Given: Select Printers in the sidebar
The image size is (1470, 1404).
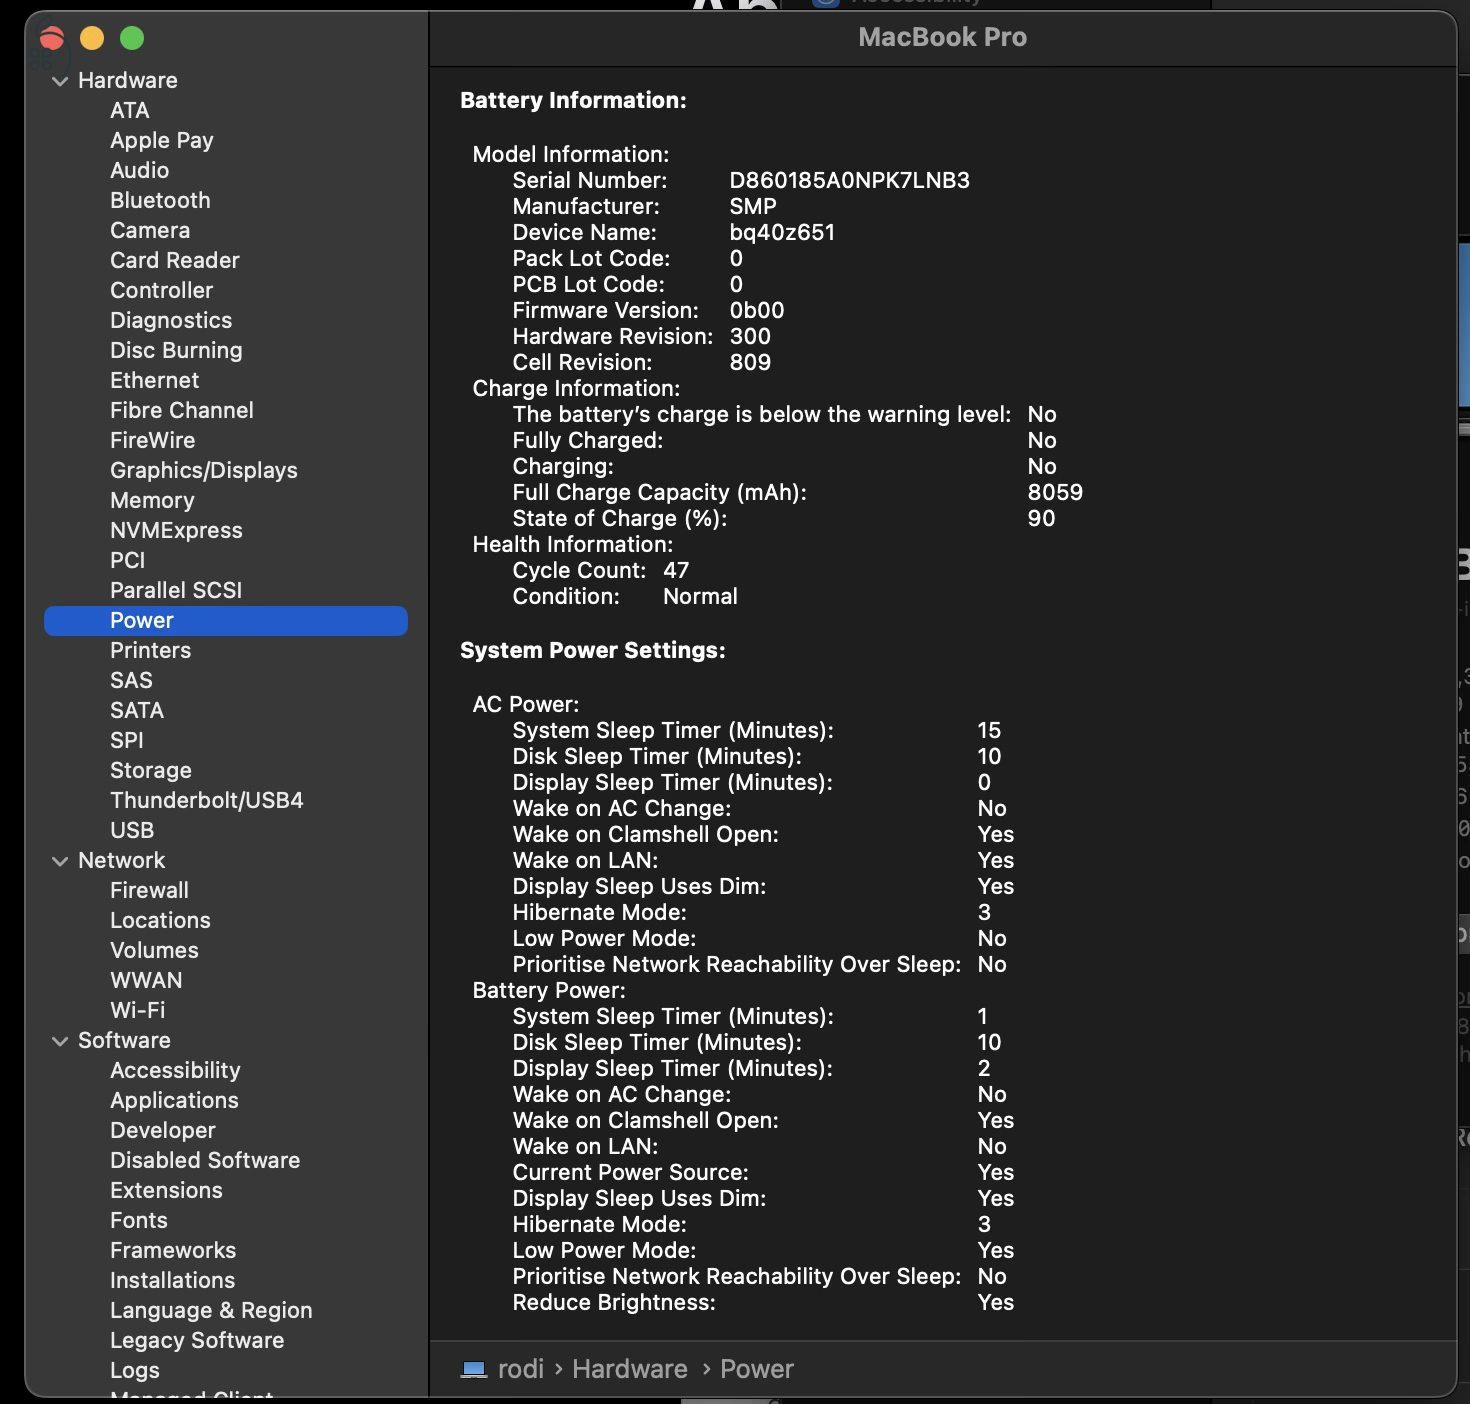Looking at the screenshot, I should coord(151,650).
